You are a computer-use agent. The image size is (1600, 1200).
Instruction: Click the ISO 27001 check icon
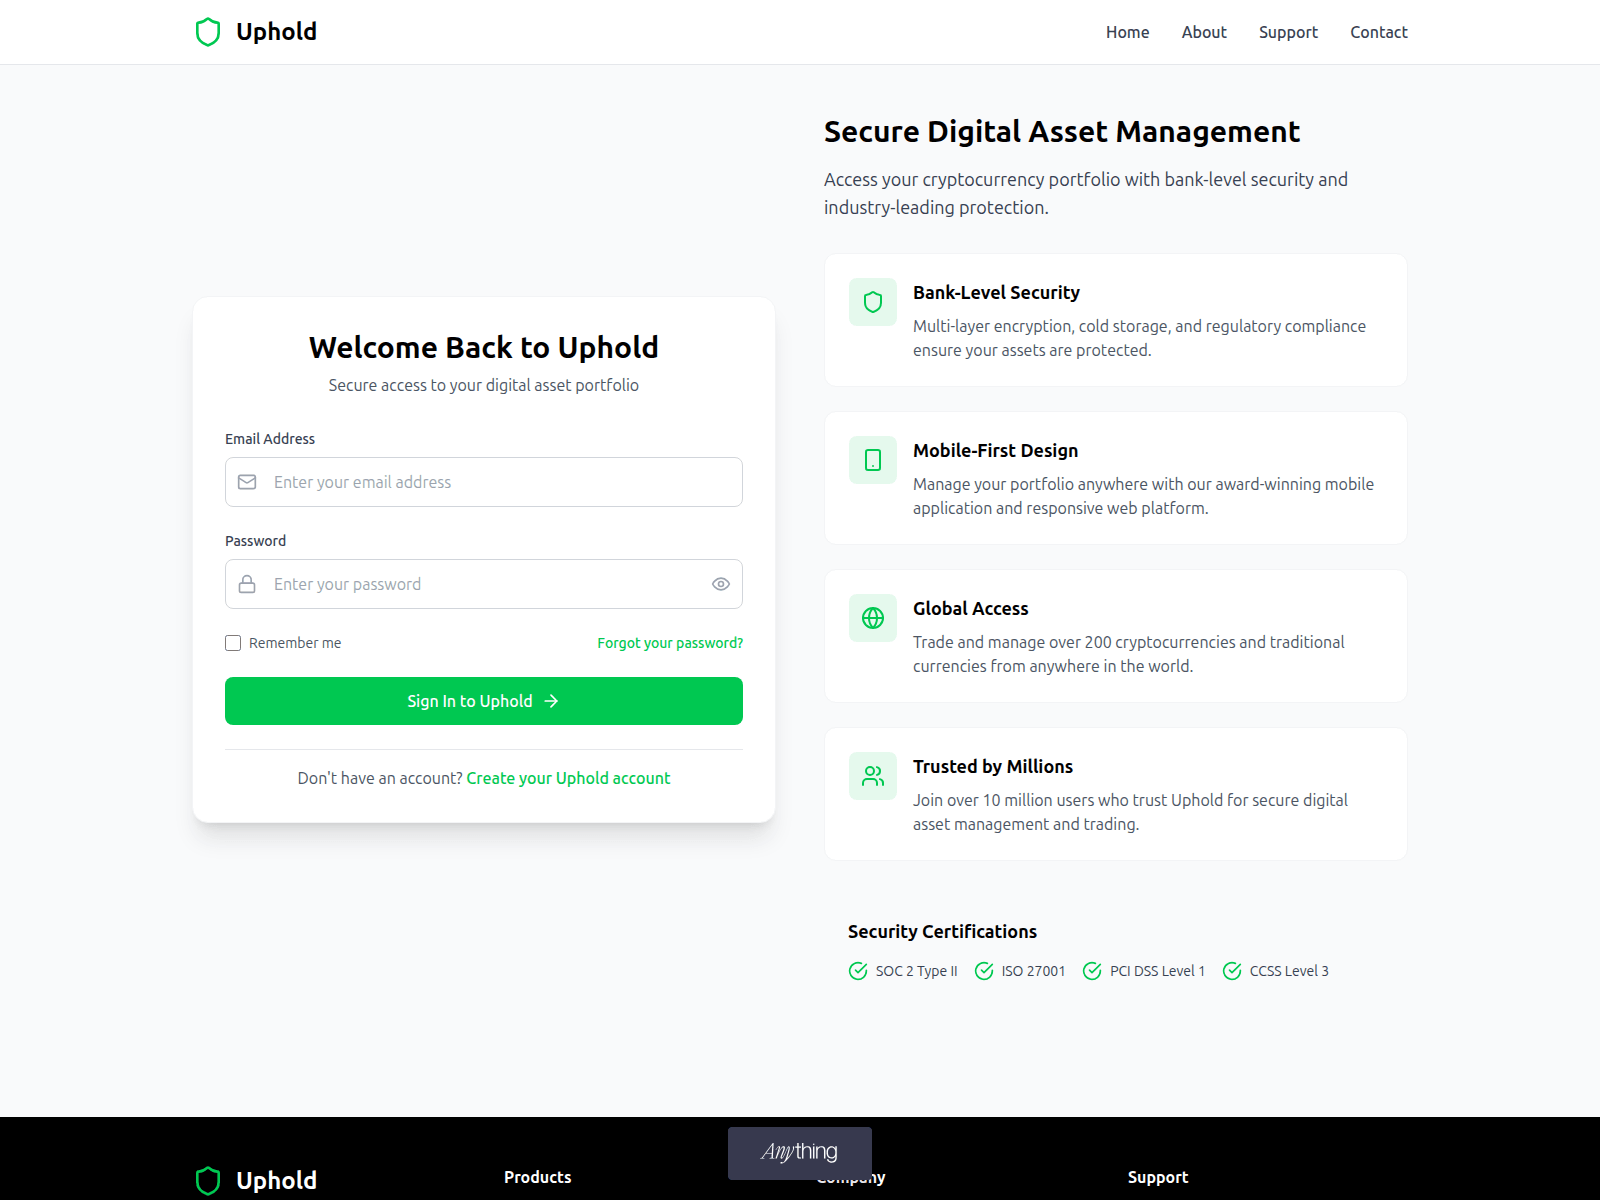pos(984,971)
